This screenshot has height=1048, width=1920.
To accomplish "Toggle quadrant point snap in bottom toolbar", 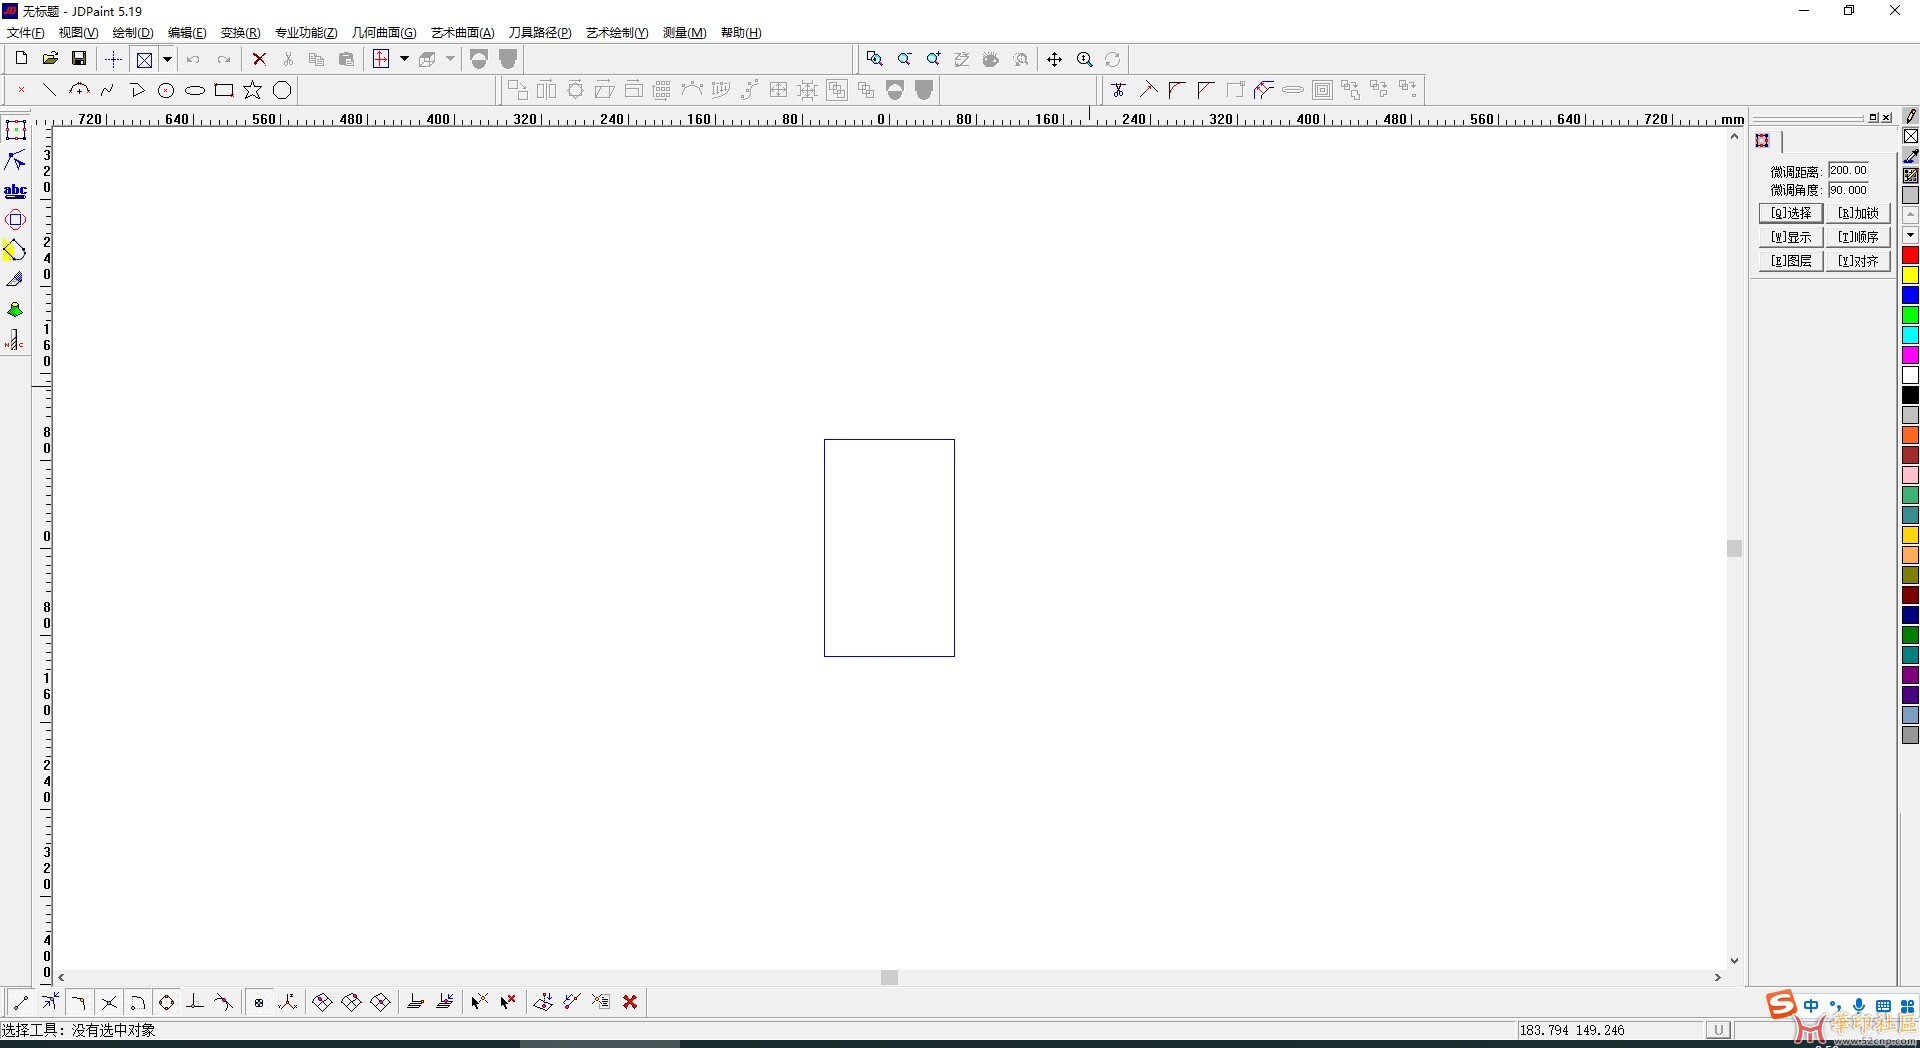I will tap(167, 1002).
